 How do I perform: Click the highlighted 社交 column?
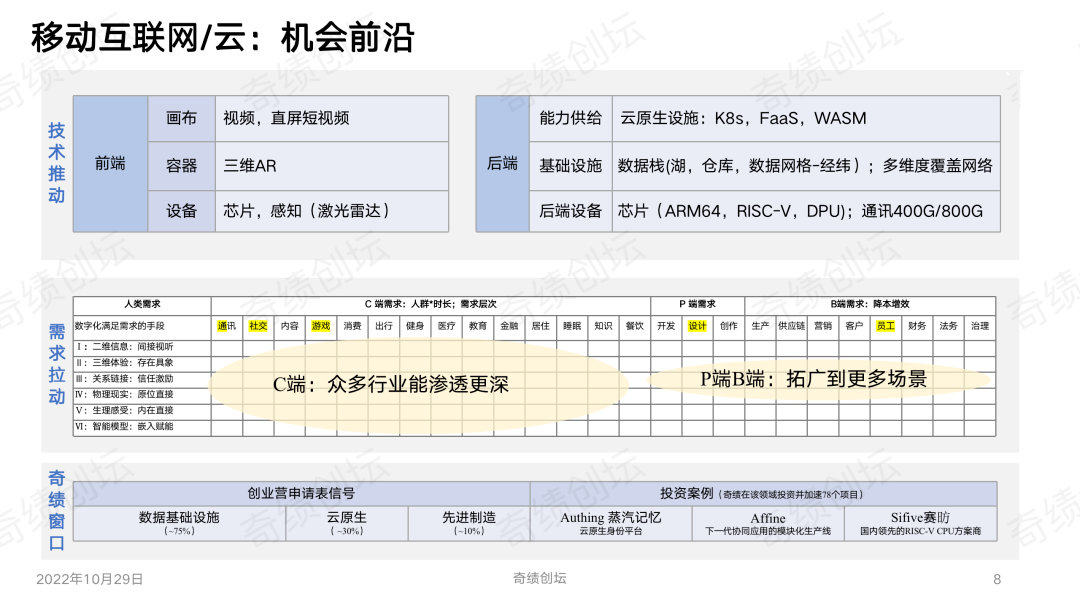tap(258, 326)
